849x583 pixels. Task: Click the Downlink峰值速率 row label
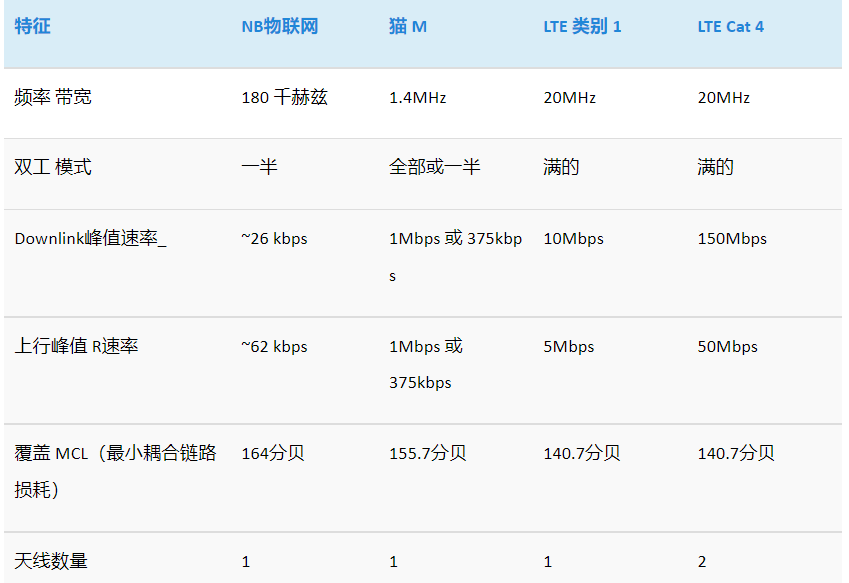point(90,239)
